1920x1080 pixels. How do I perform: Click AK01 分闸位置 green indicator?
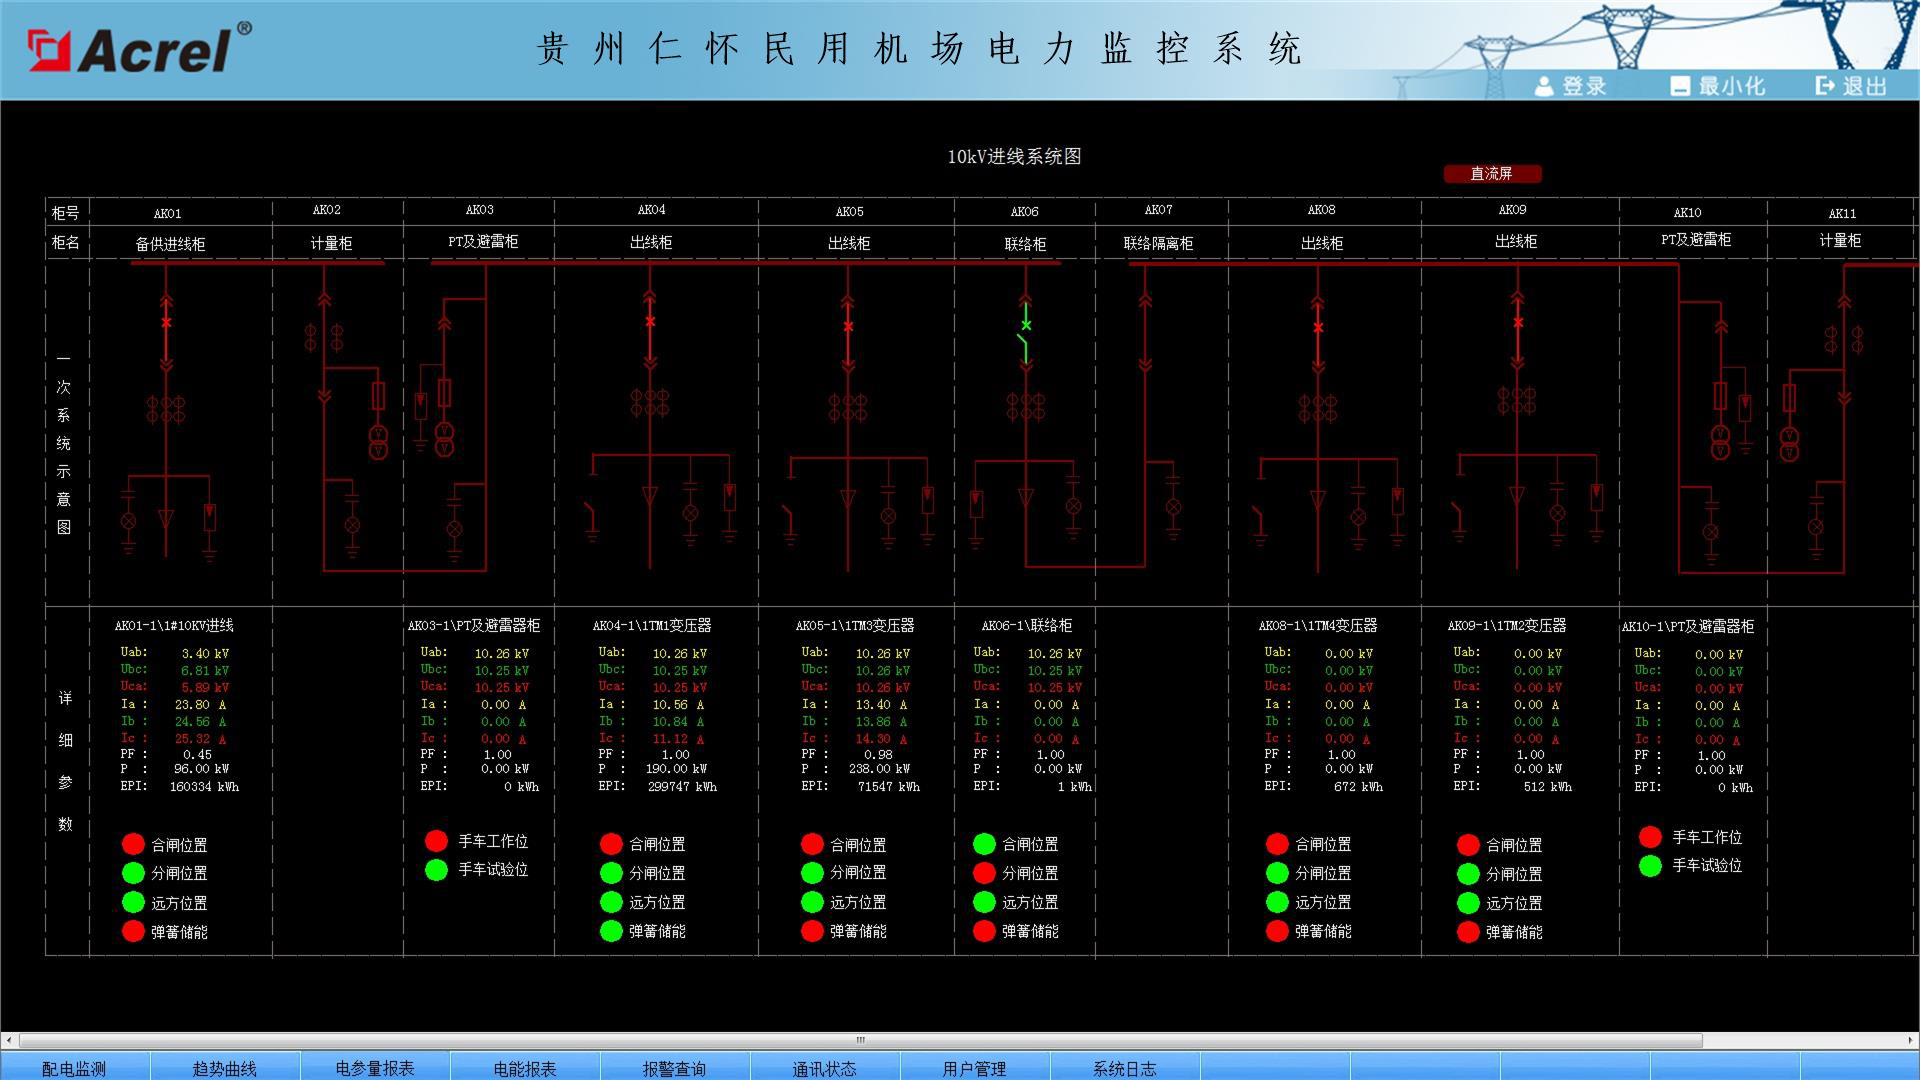(x=133, y=873)
